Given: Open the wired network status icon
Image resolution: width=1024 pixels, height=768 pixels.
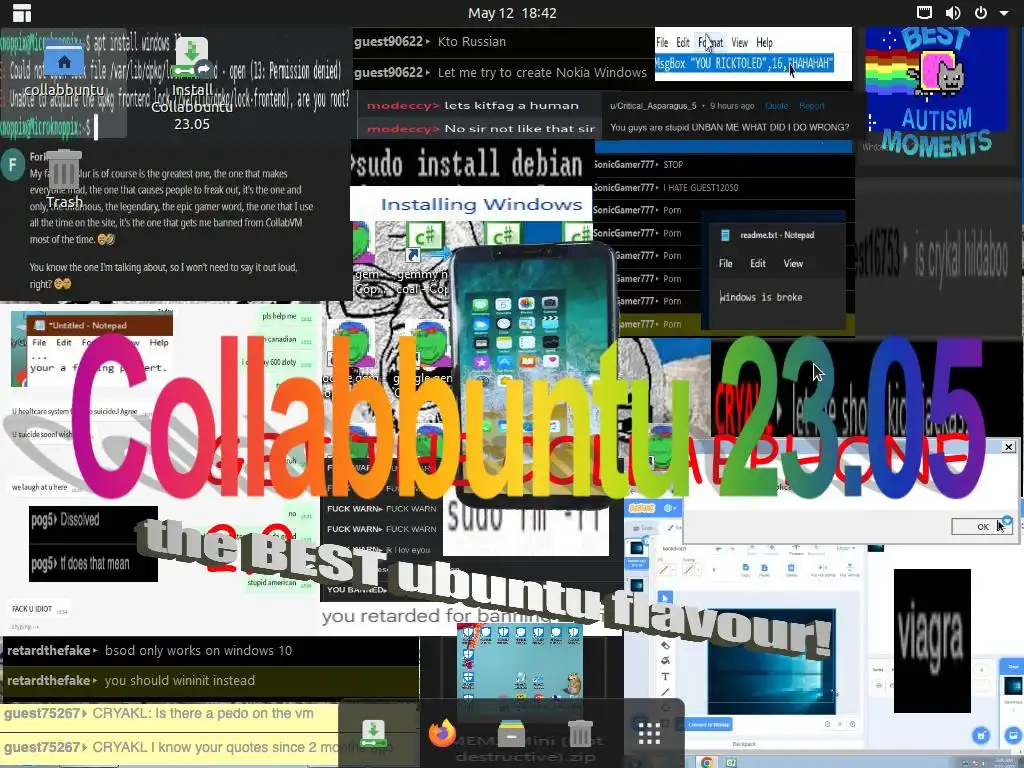Looking at the screenshot, I should coord(925,12).
